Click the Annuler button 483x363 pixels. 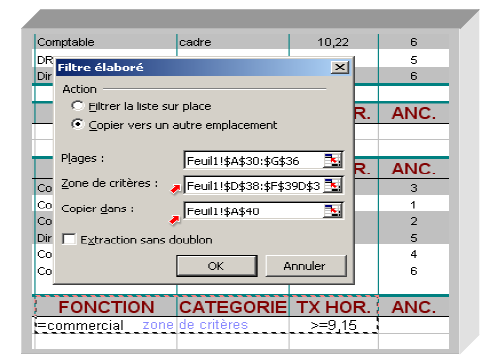(x=306, y=266)
